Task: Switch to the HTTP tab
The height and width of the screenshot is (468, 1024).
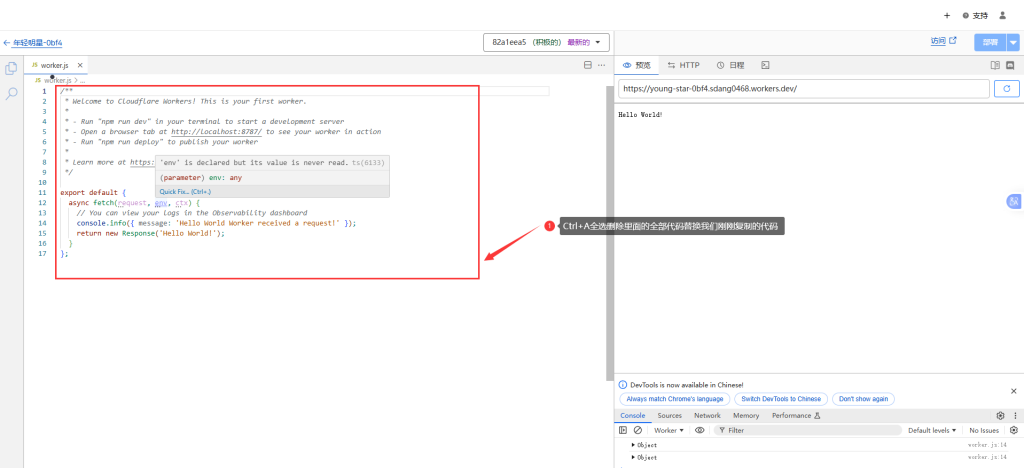Action: tap(683, 65)
